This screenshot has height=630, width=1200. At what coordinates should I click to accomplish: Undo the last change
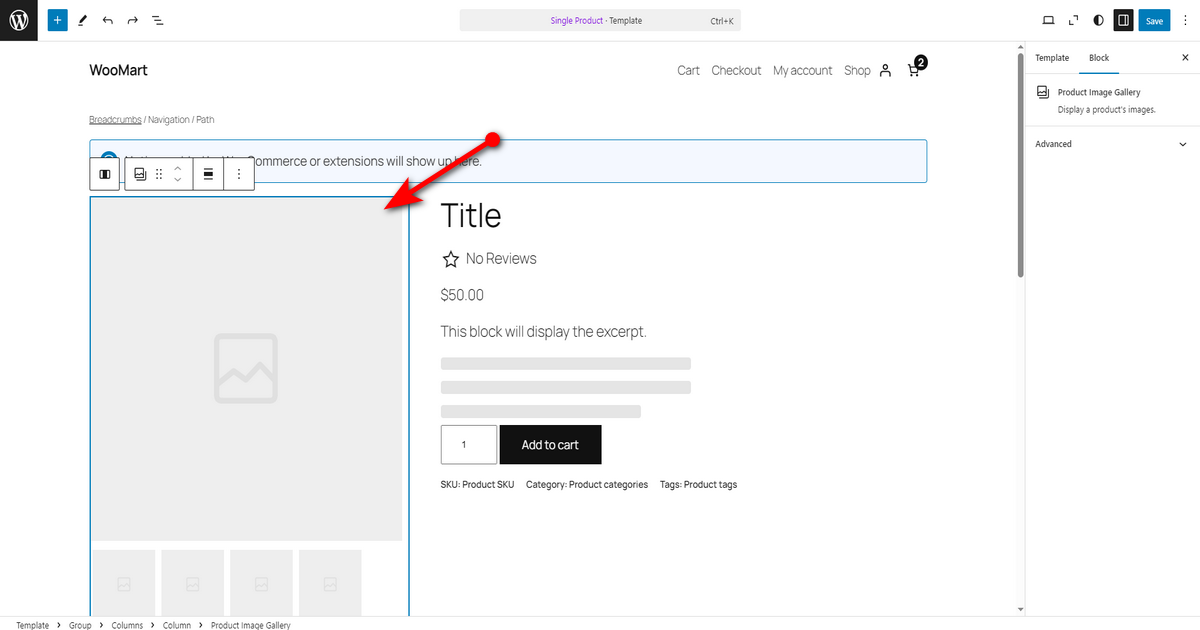(x=108, y=20)
